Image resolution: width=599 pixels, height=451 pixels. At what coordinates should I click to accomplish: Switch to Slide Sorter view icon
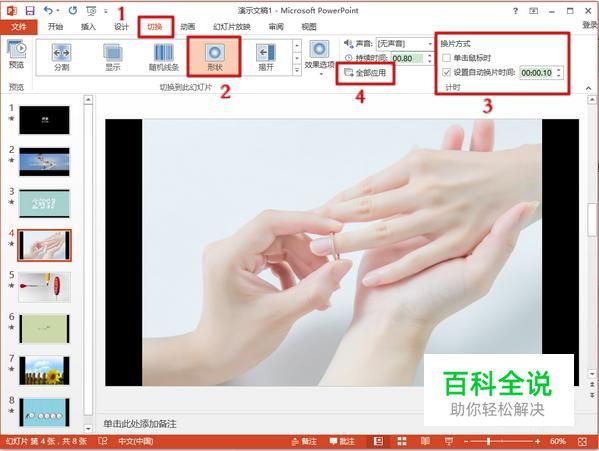402,441
